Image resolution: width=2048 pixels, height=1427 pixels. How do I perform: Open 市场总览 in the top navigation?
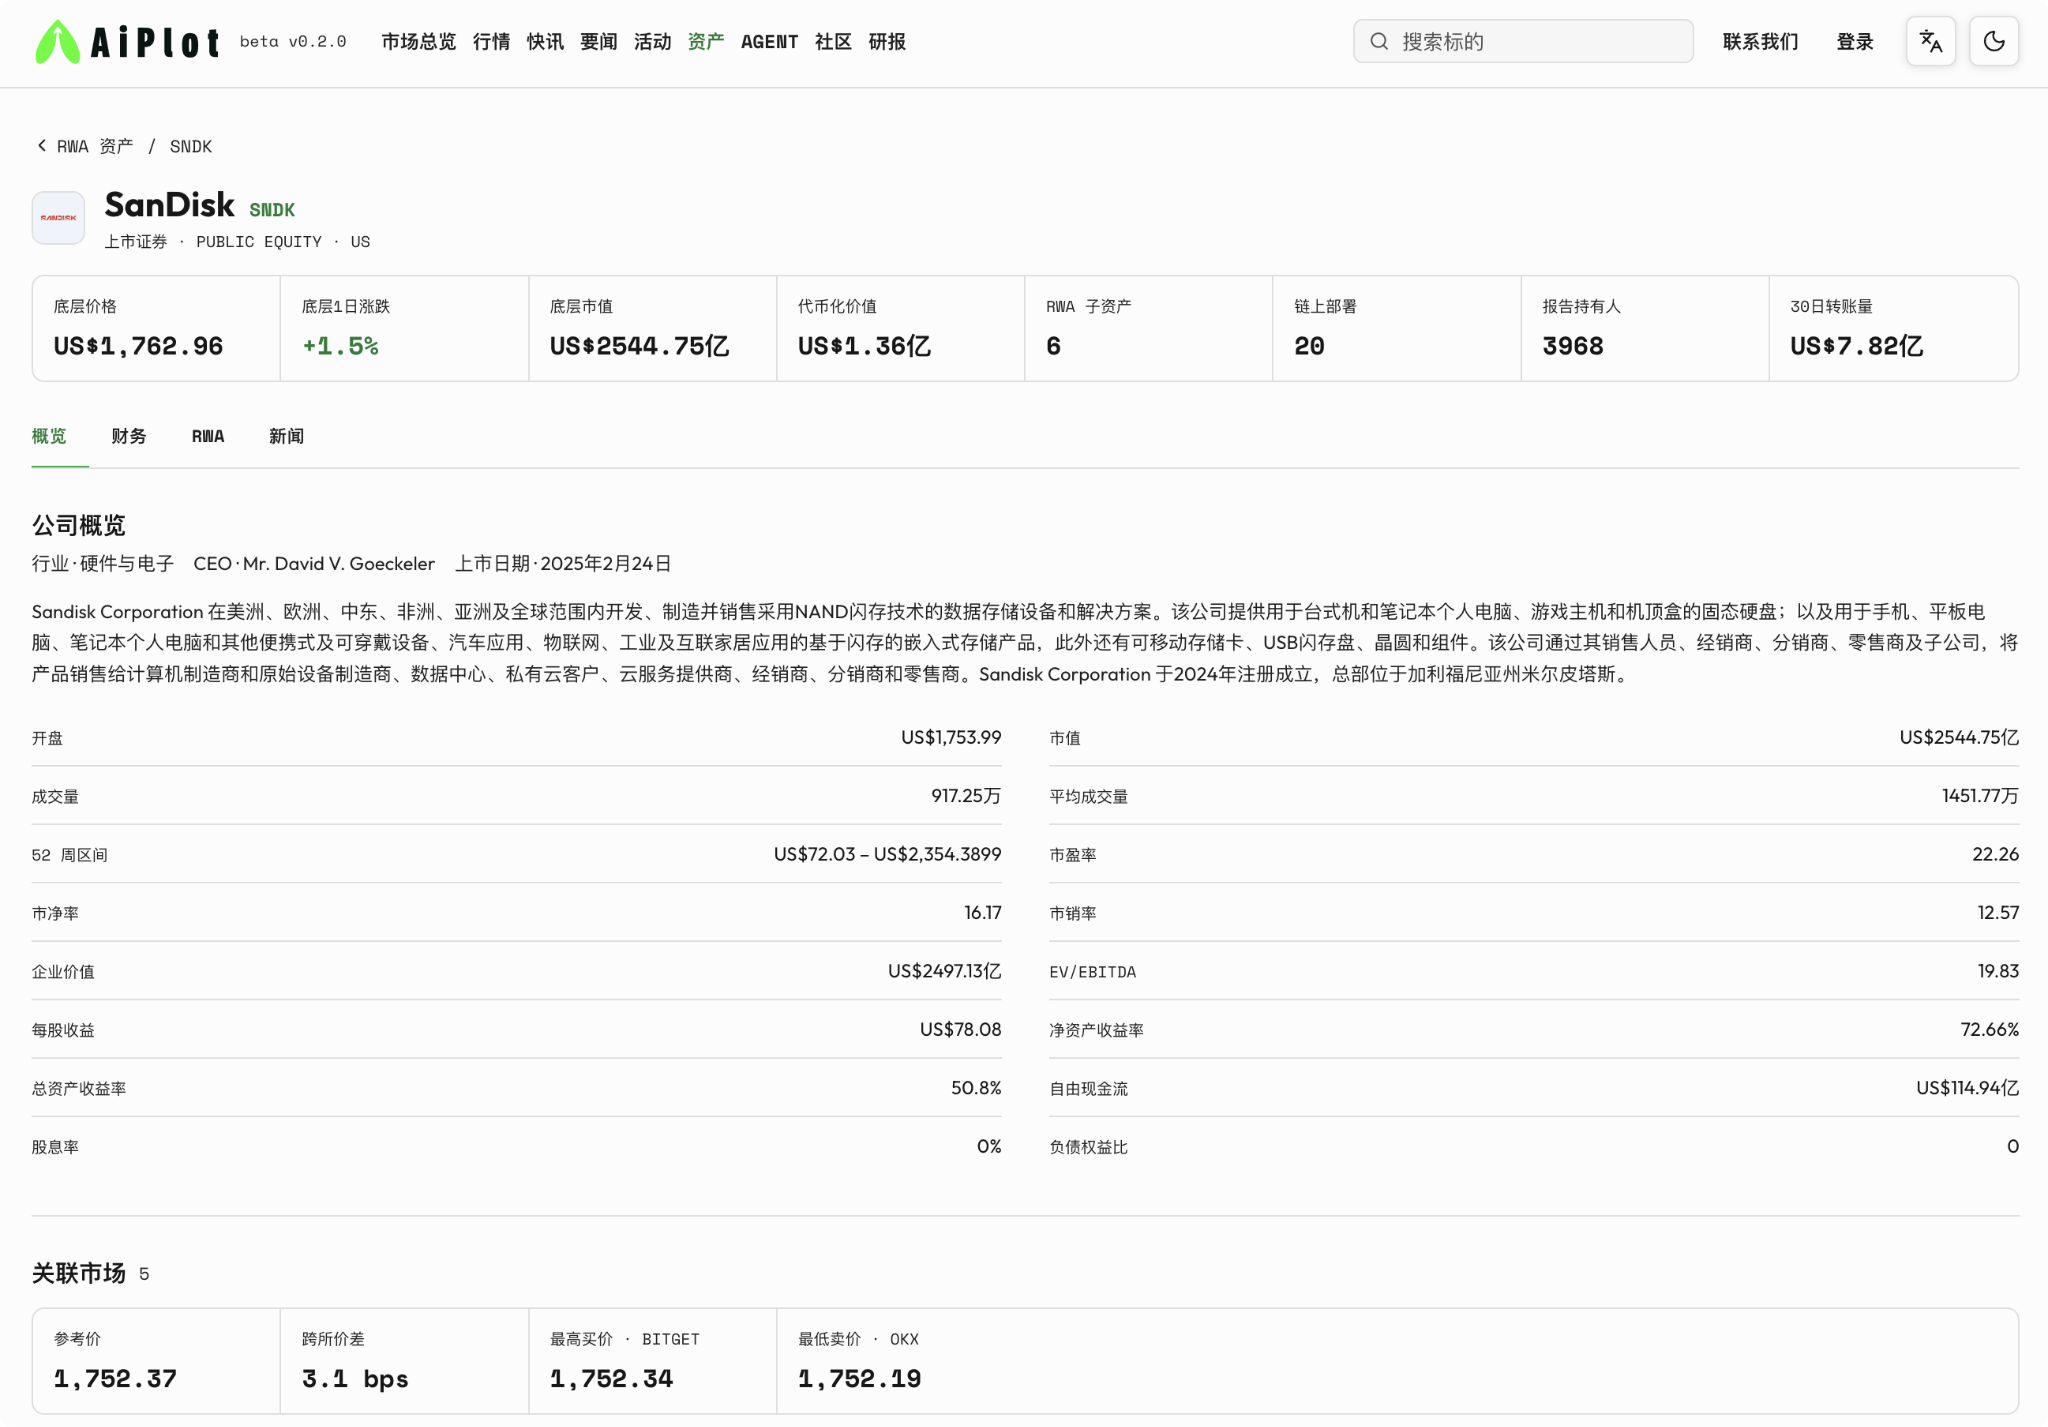tap(418, 42)
